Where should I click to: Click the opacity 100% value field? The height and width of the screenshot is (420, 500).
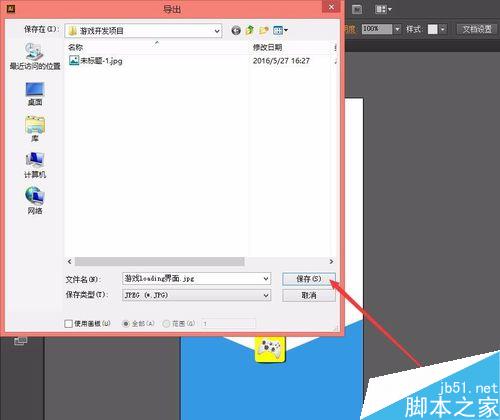[x=377, y=29]
